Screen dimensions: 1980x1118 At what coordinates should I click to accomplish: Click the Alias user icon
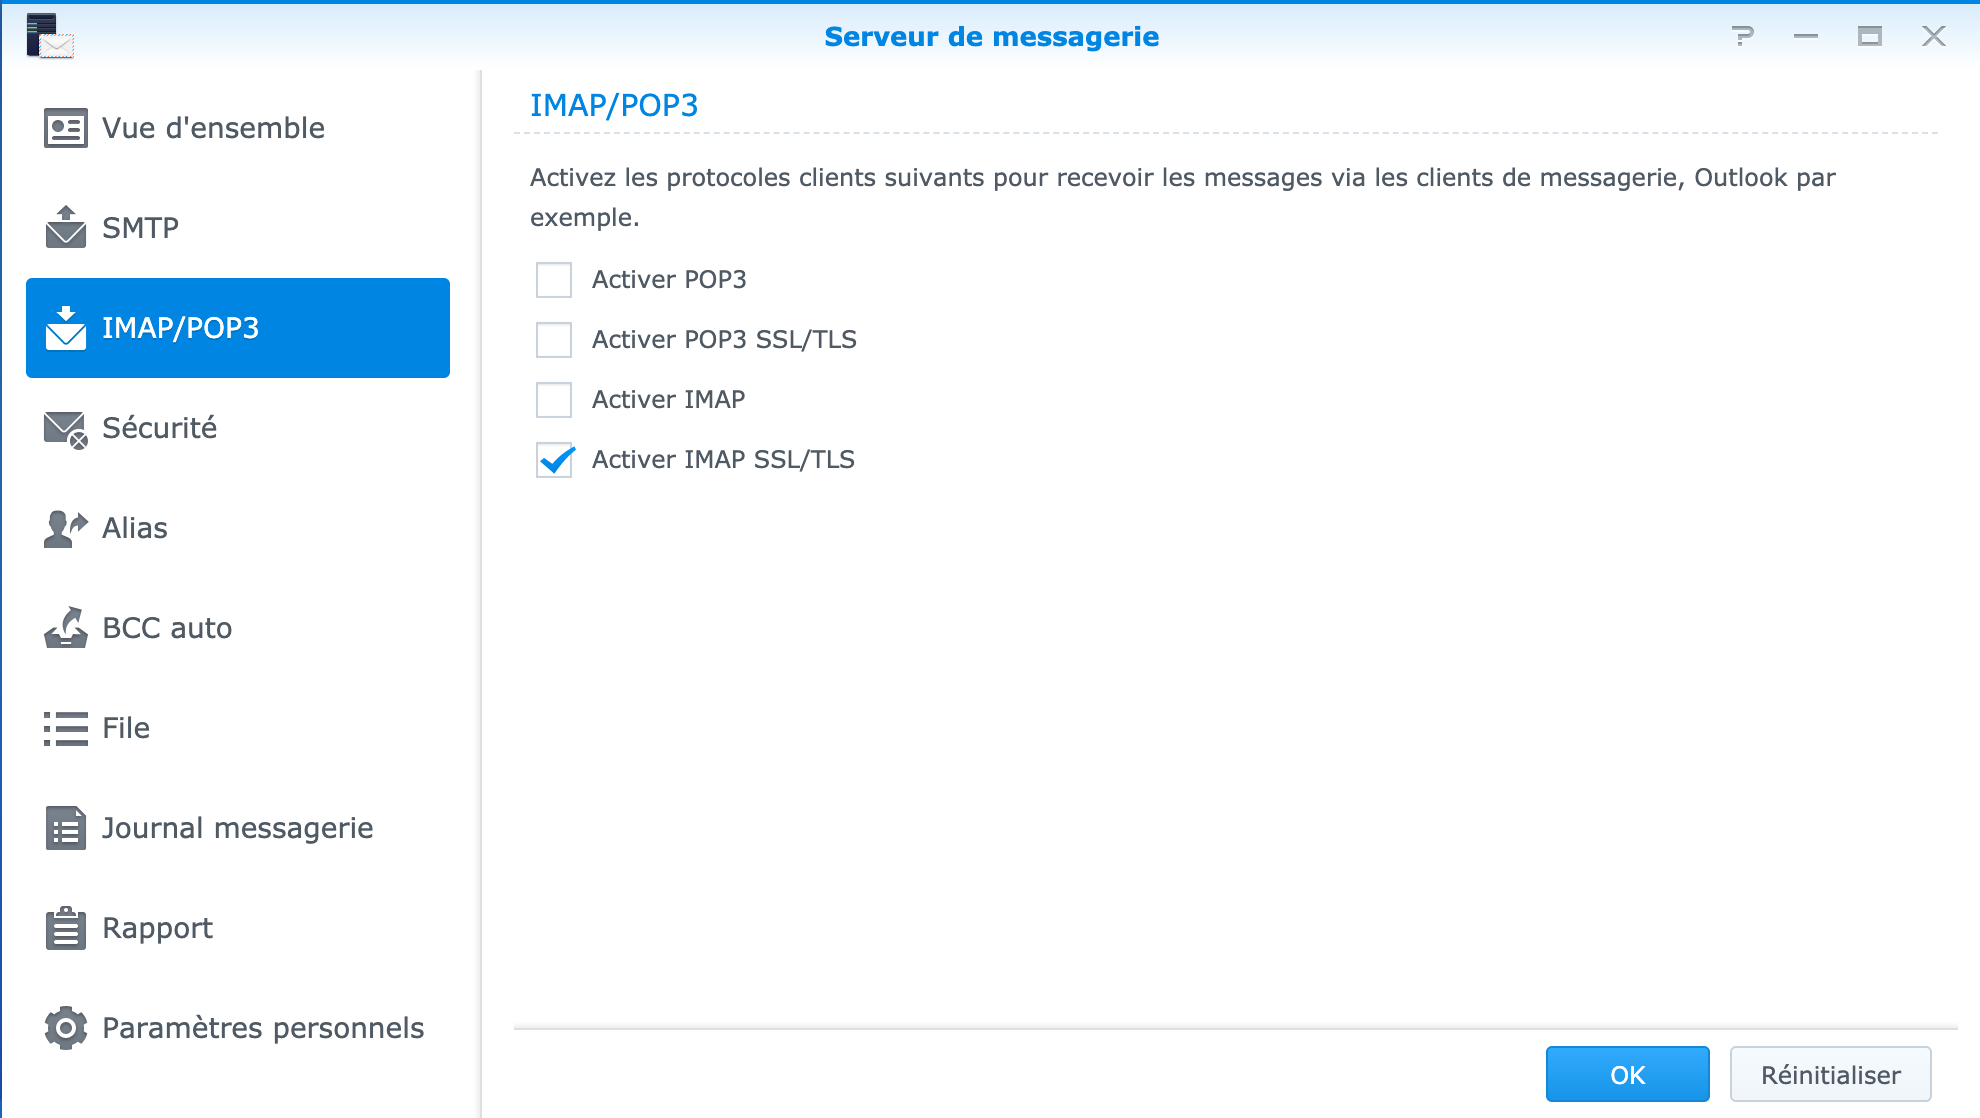(66, 528)
